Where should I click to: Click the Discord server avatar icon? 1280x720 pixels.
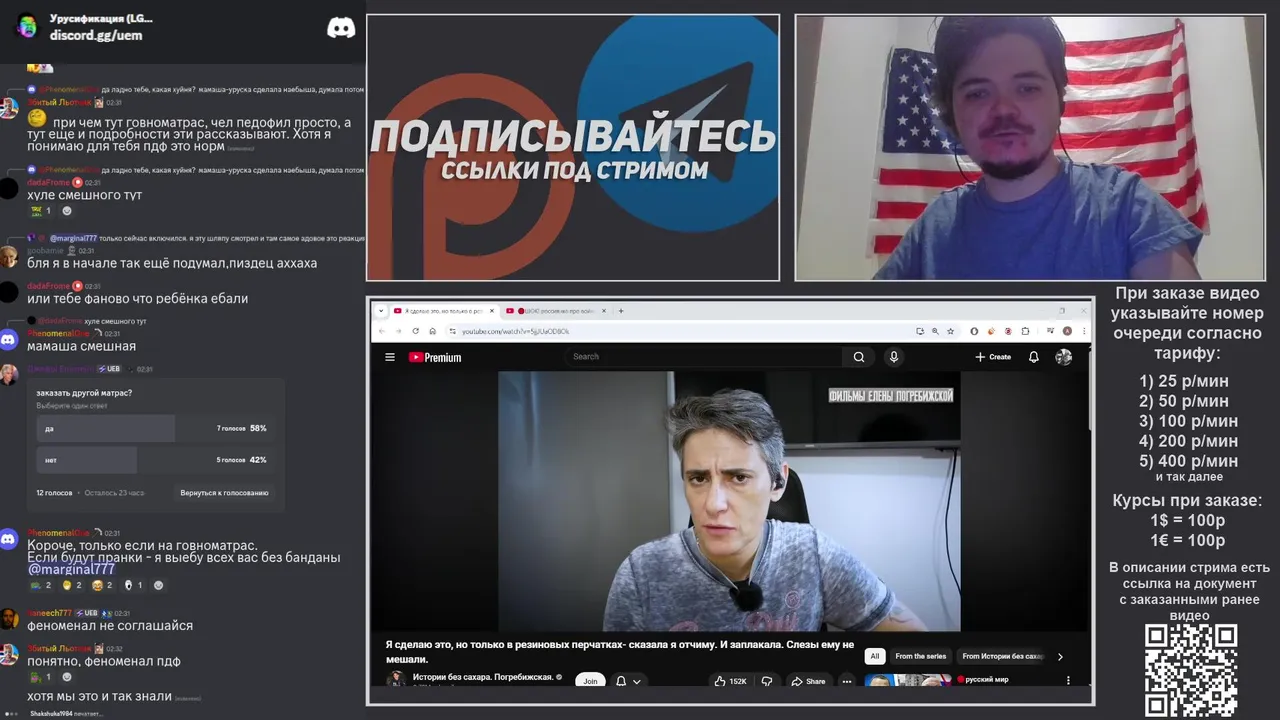point(27,26)
